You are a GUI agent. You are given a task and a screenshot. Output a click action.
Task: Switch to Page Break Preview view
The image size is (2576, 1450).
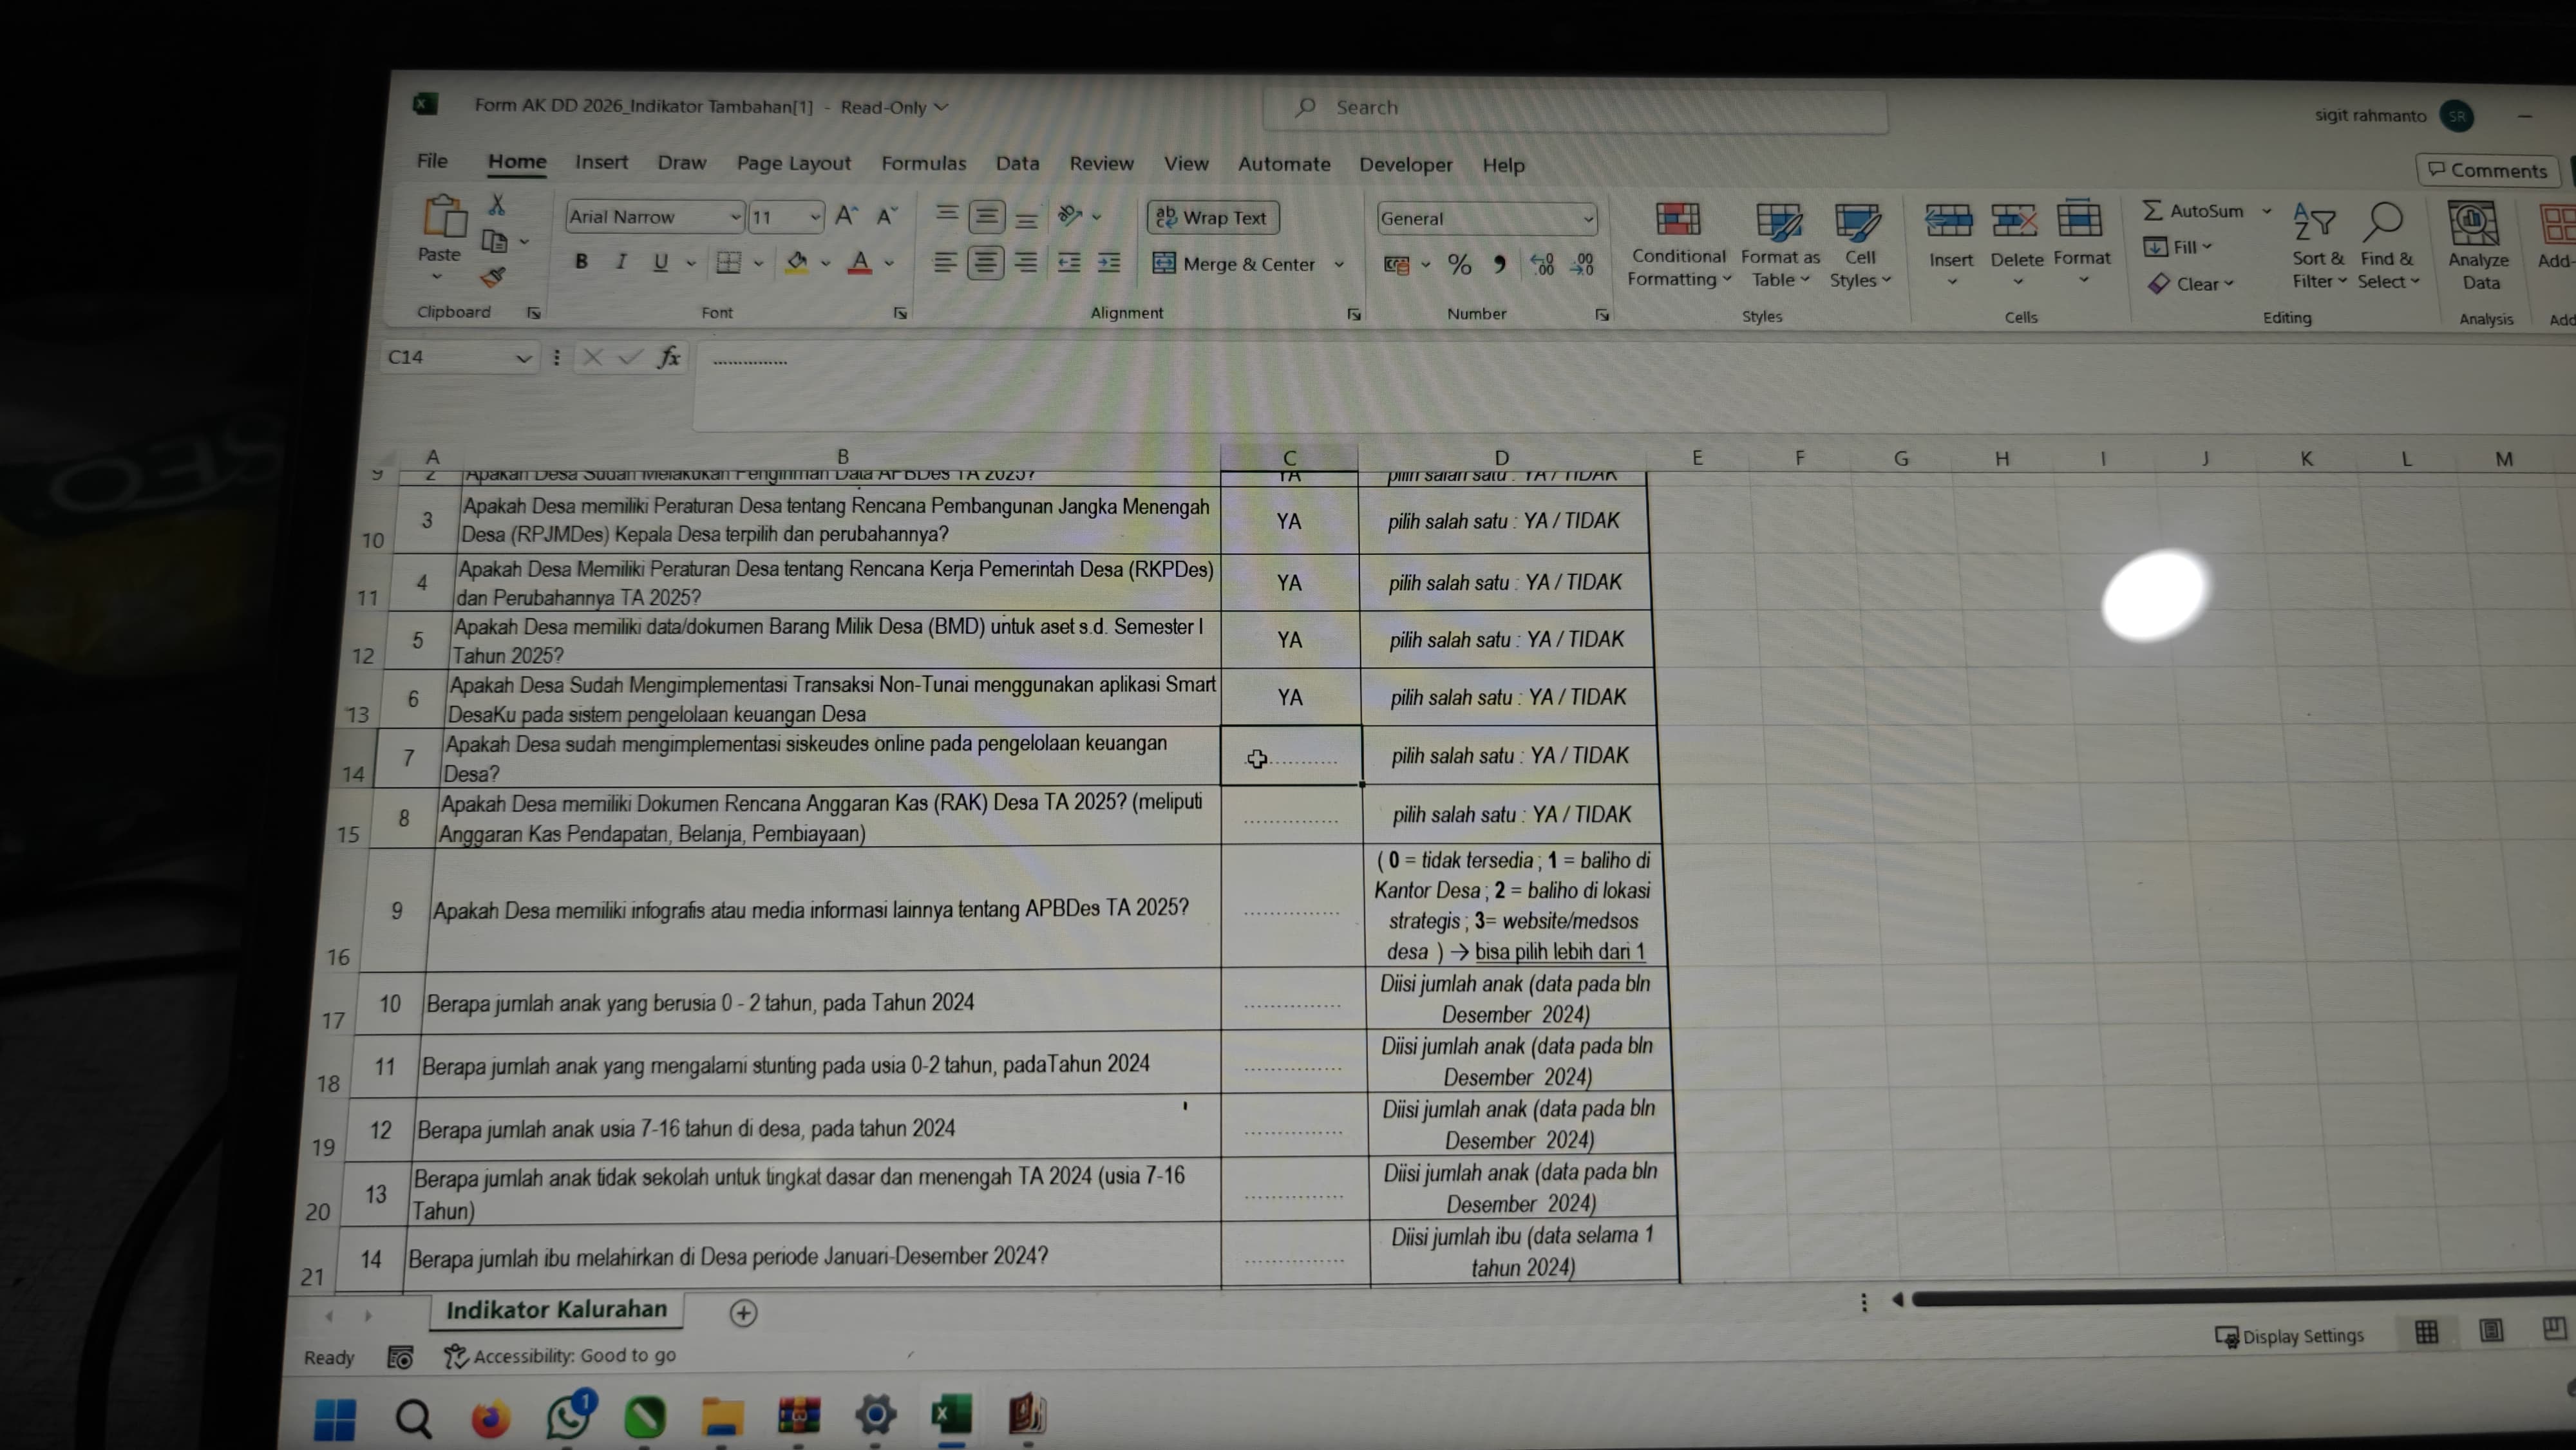pos(2553,1329)
